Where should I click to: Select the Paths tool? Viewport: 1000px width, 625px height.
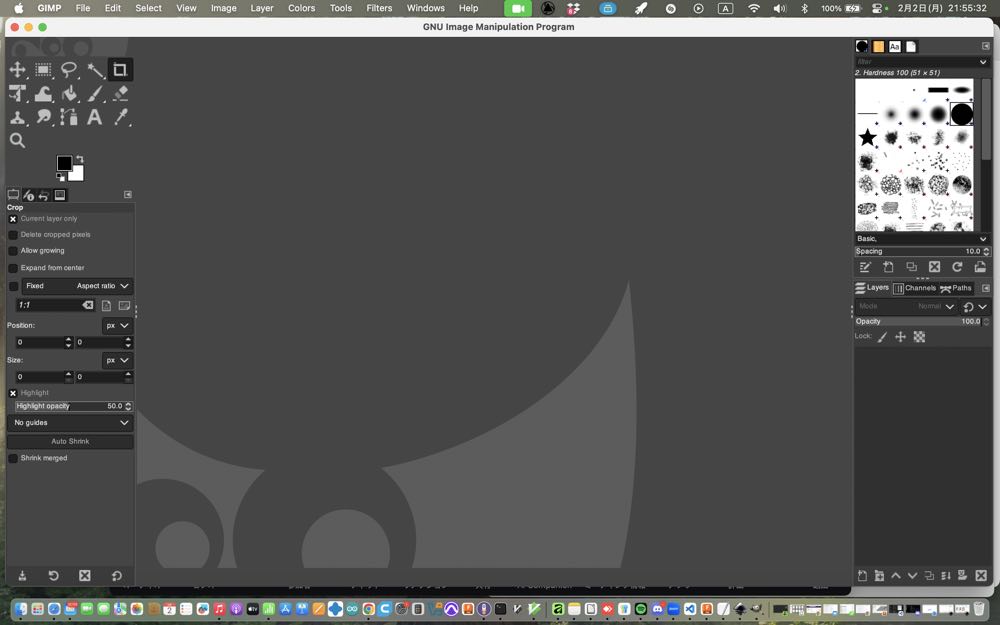coord(68,117)
